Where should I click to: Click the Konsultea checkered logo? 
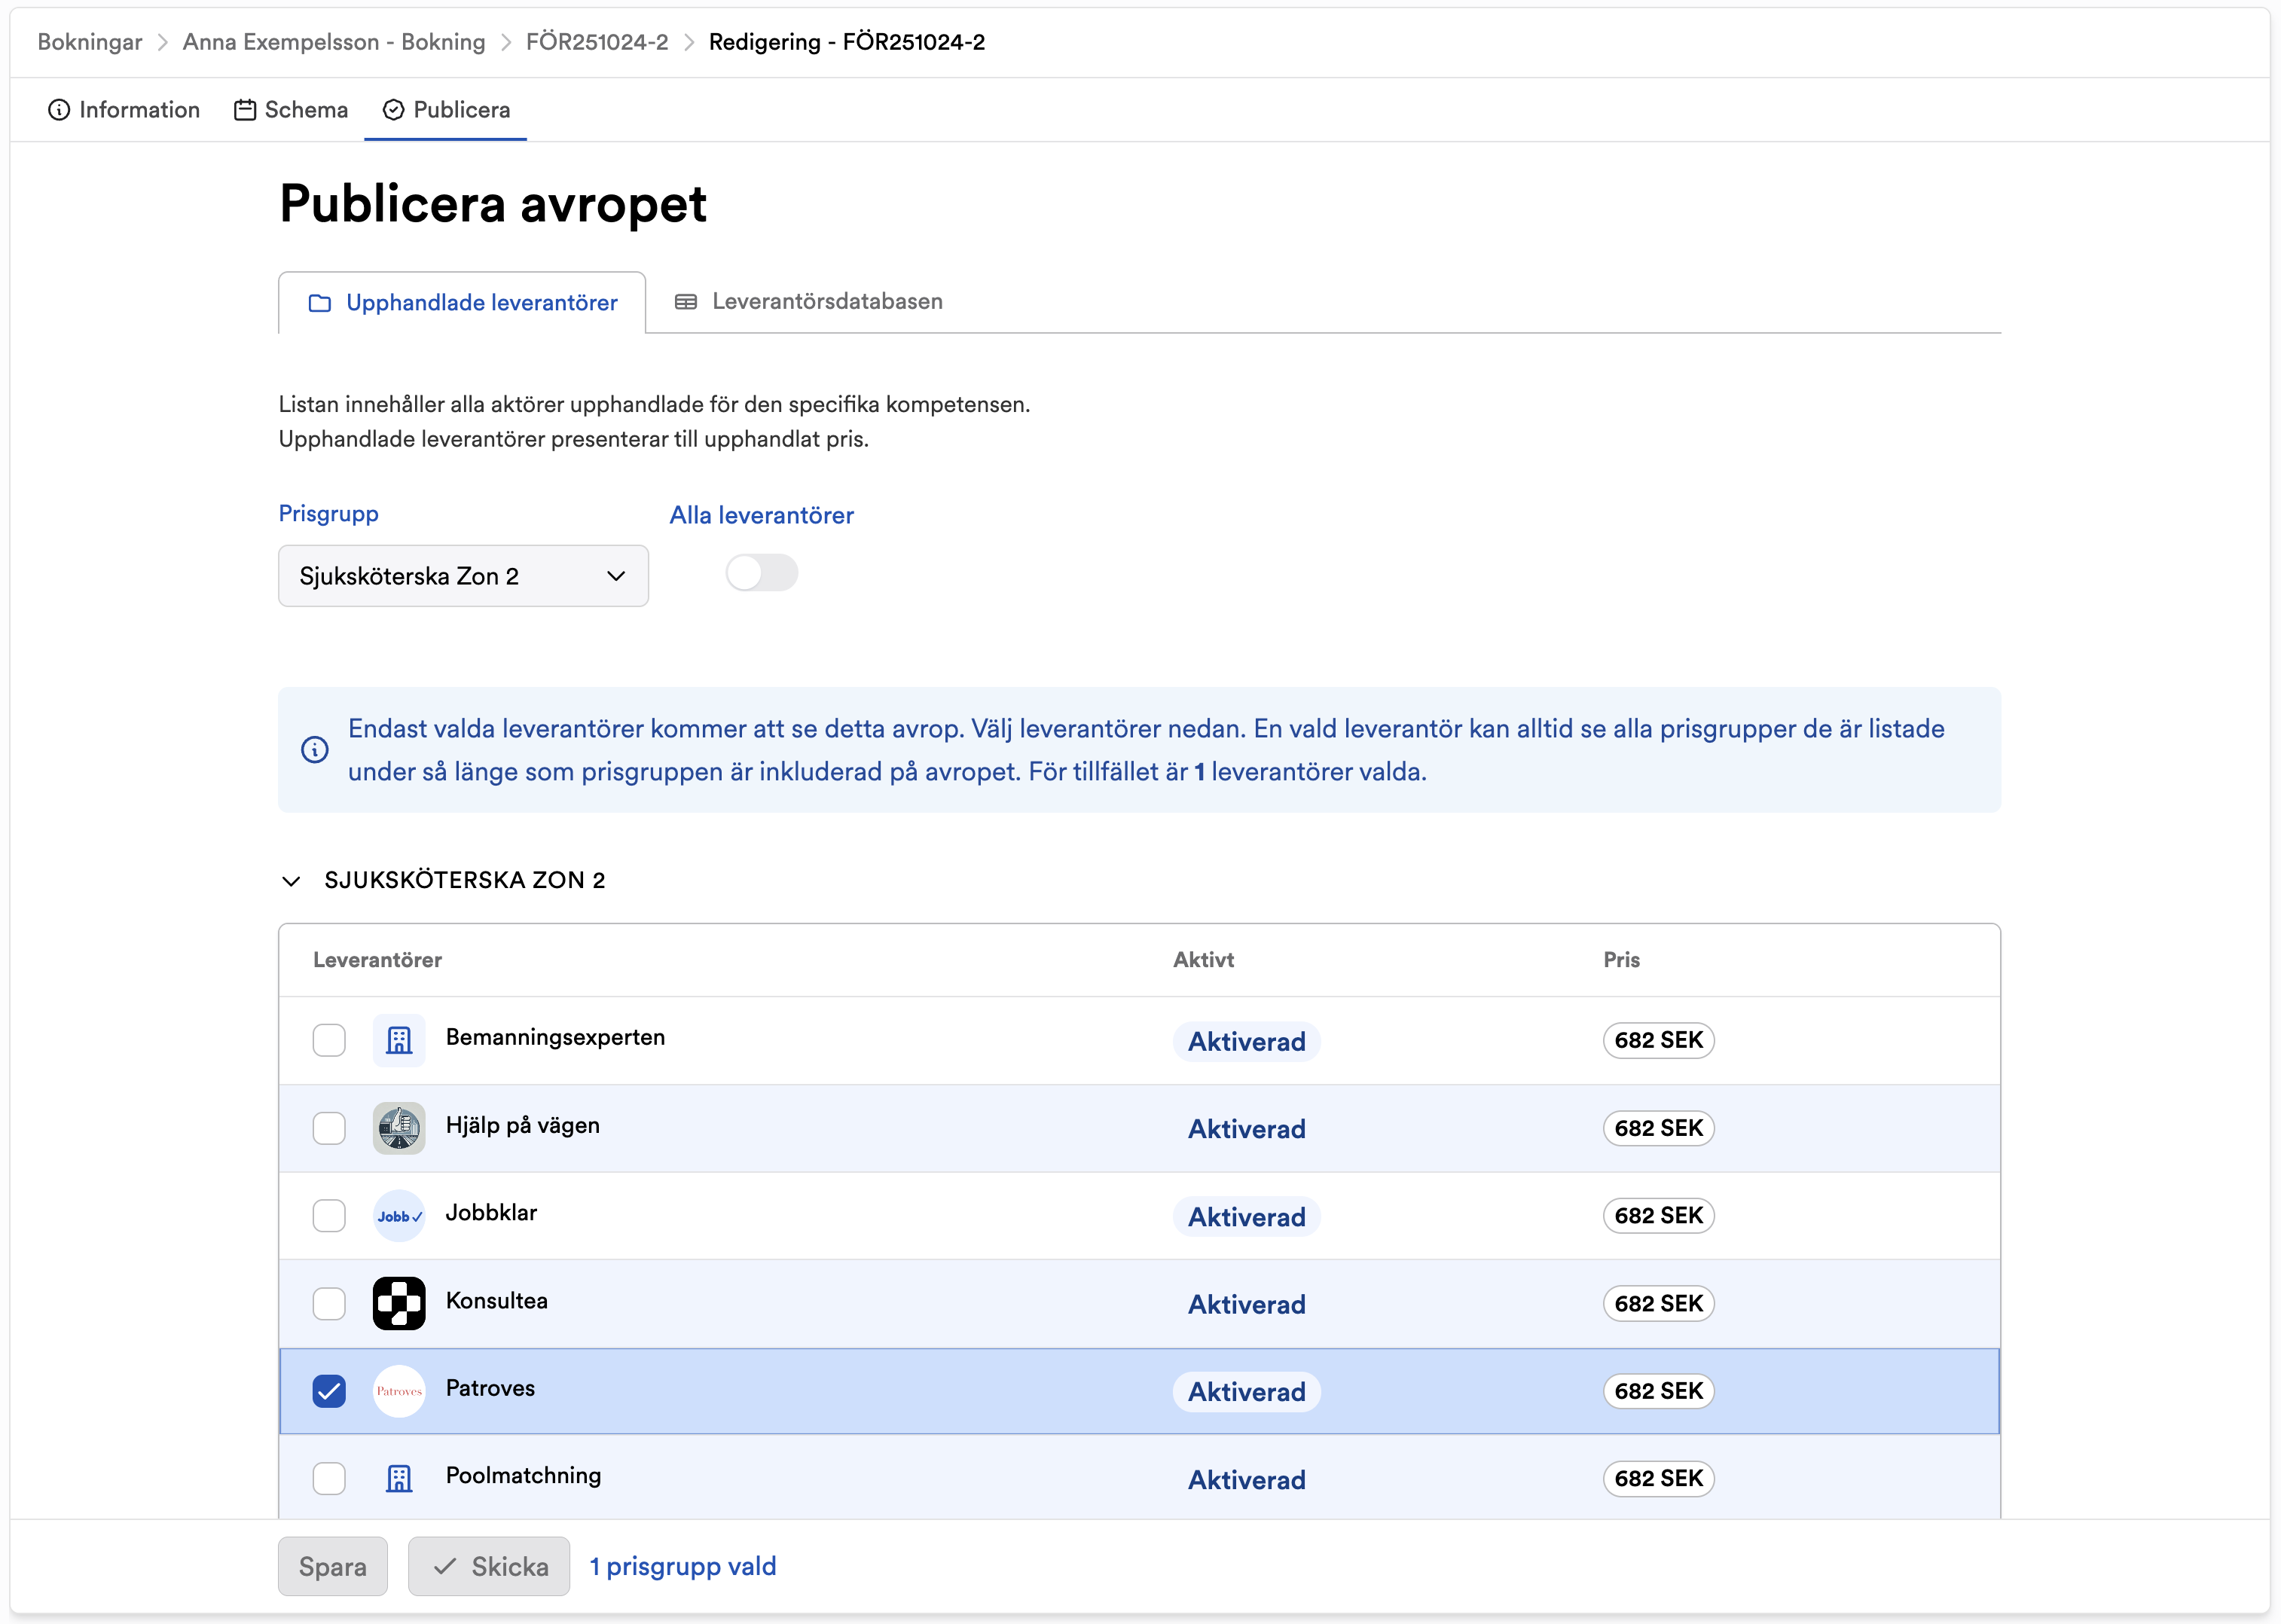(x=399, y=1303)
